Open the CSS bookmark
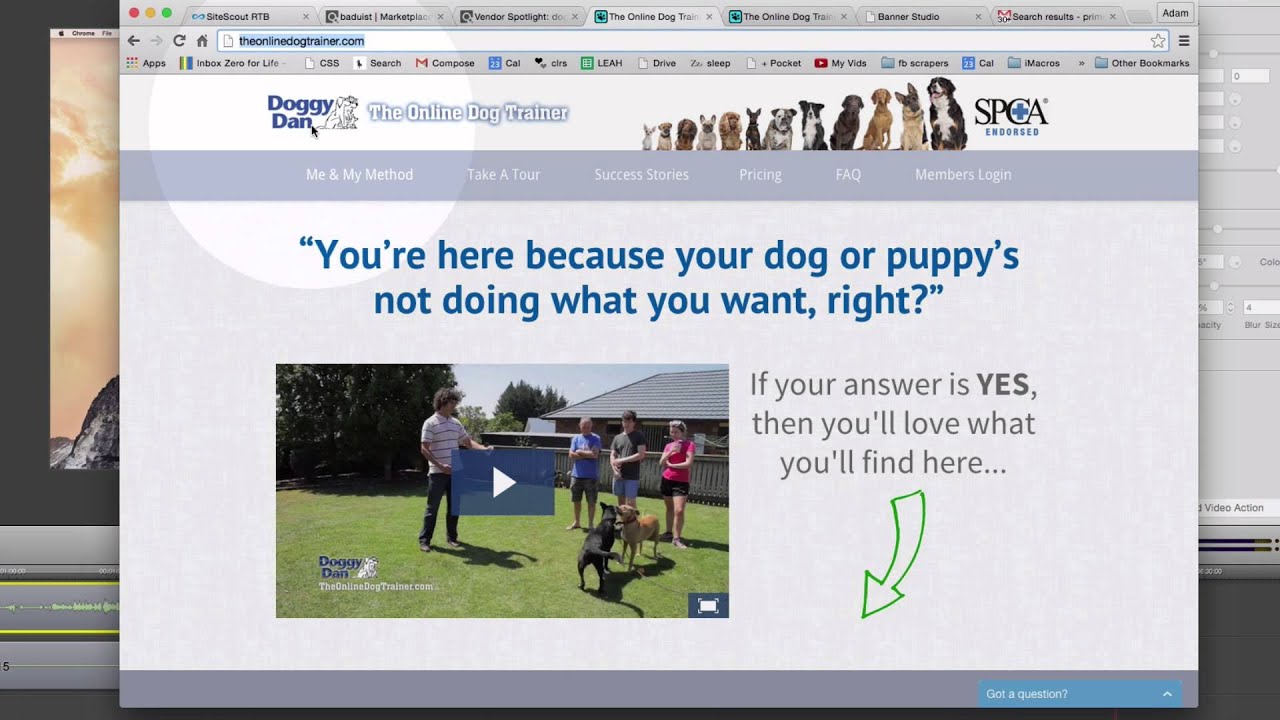 (x=322, y=63)
